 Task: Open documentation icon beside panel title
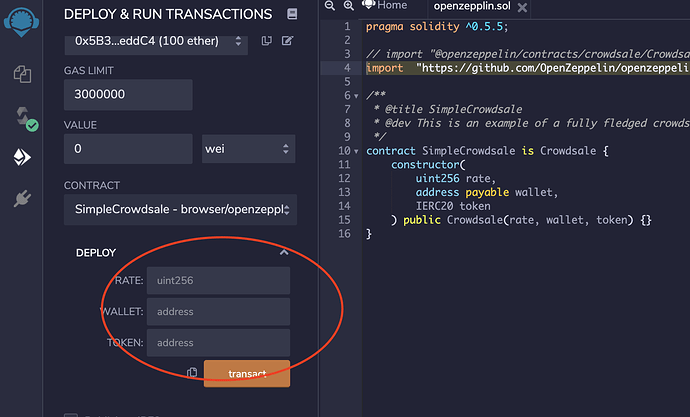click(292, 14)
